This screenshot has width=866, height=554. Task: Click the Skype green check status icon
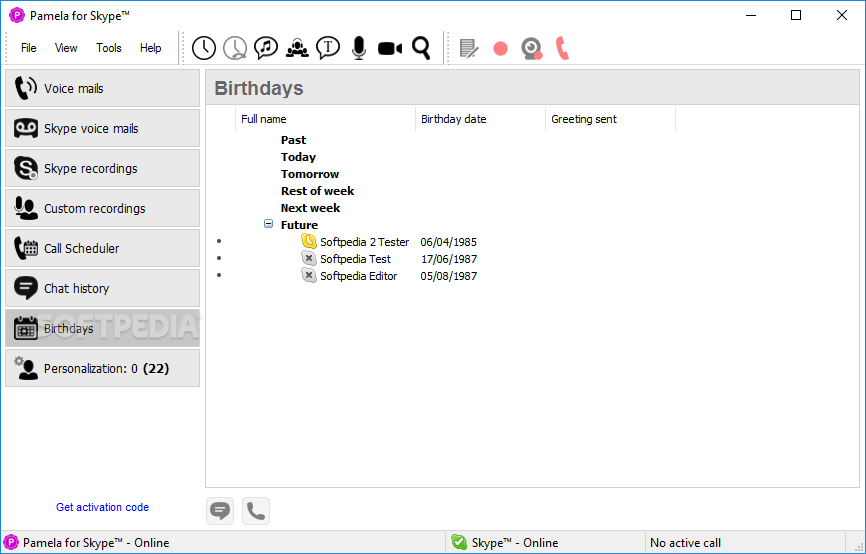point(459,542)
